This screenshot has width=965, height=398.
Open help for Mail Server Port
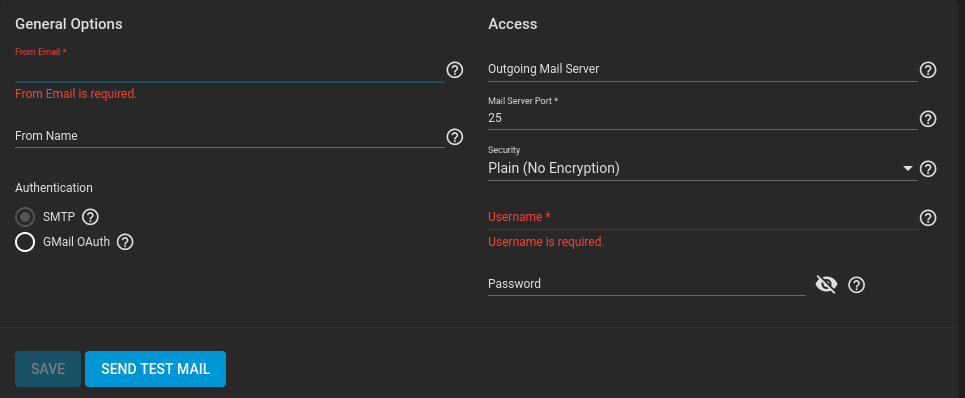pyautogui.click(x=927, y=118)
